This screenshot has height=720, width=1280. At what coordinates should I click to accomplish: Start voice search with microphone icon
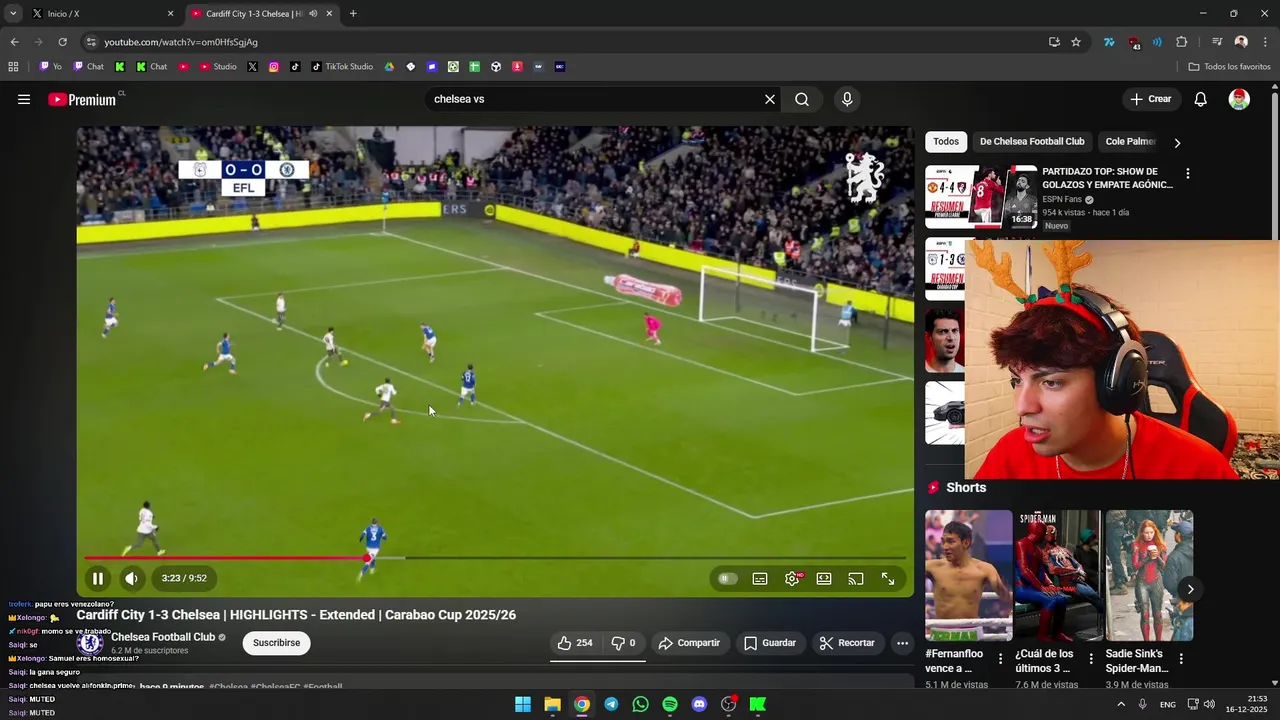point(847,99)
